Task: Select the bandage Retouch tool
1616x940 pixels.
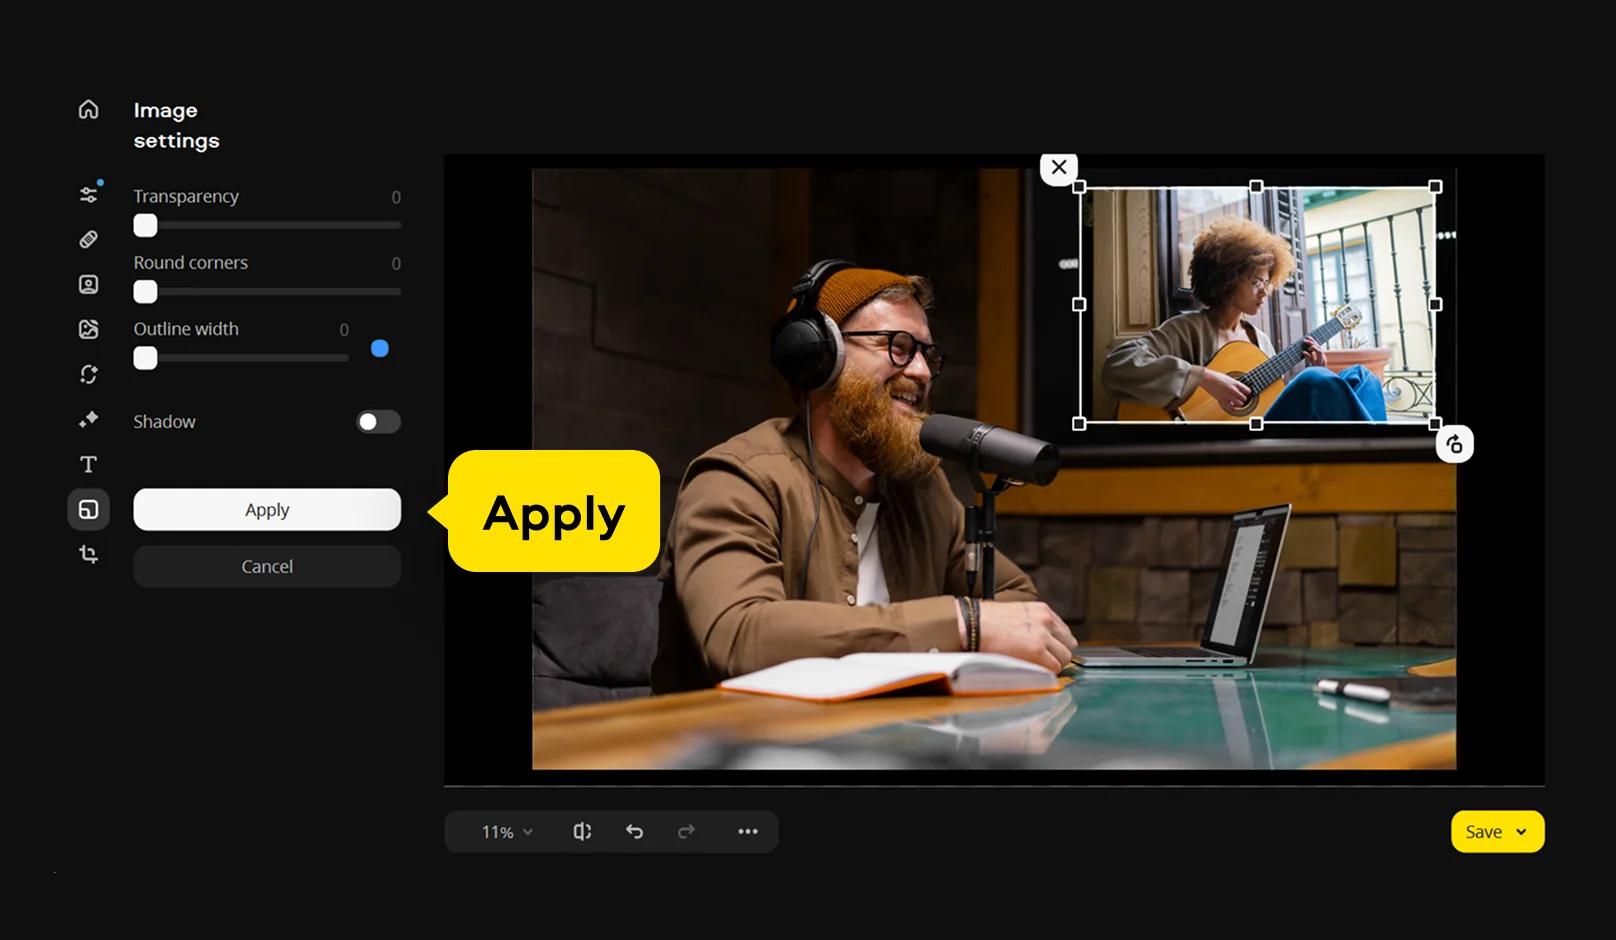Action: click(89, 240)
